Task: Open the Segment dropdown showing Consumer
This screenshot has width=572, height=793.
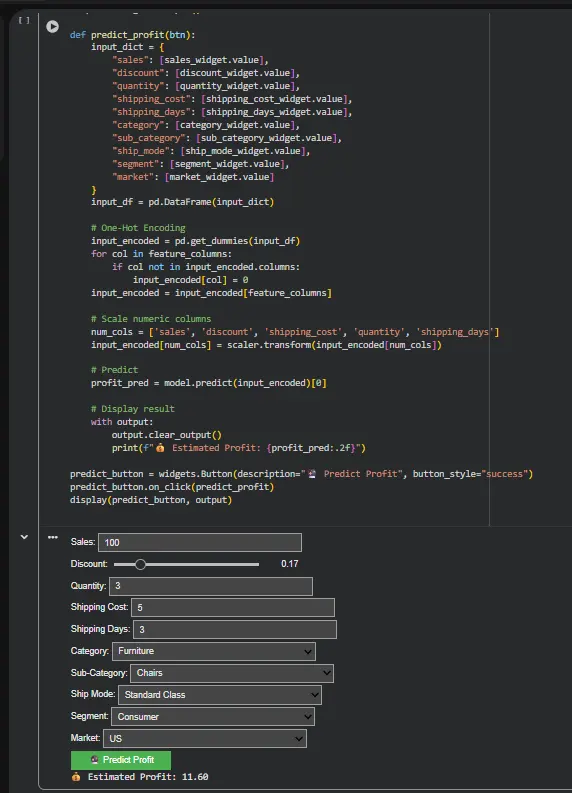Action: 213,717
